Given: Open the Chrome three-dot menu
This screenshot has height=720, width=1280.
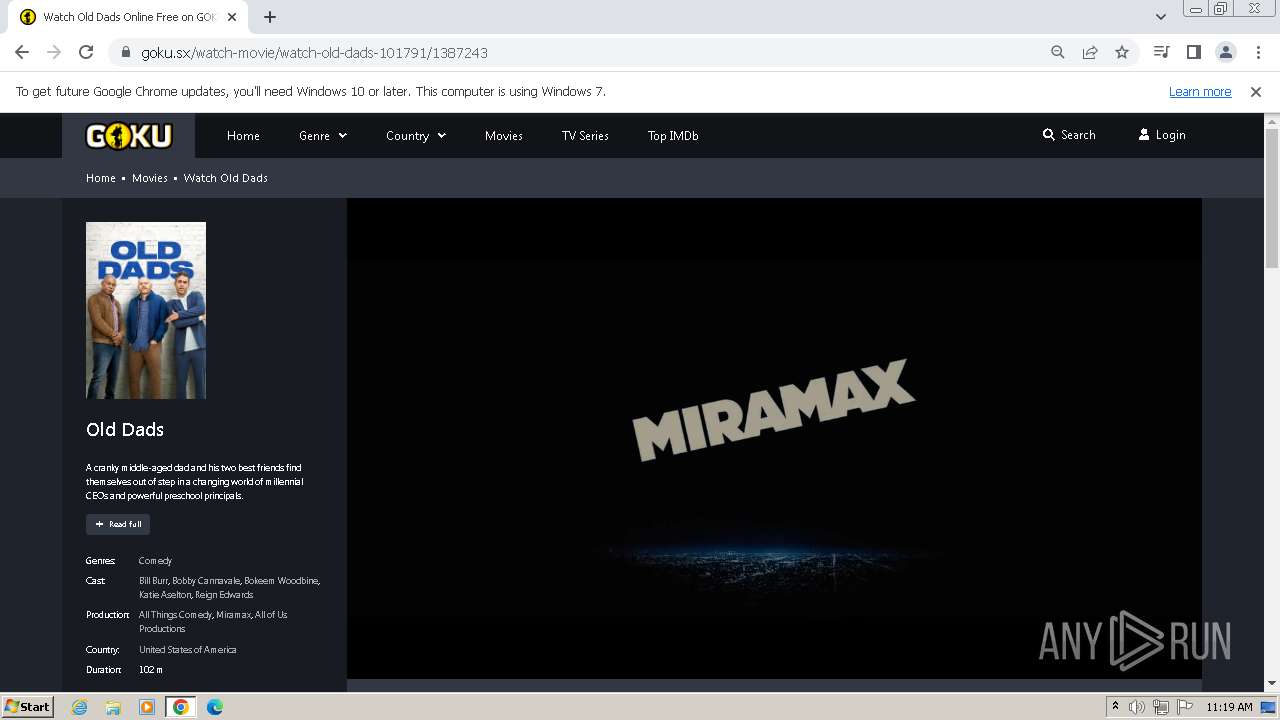Looking at the screenshot, I should click(1258, 52).
